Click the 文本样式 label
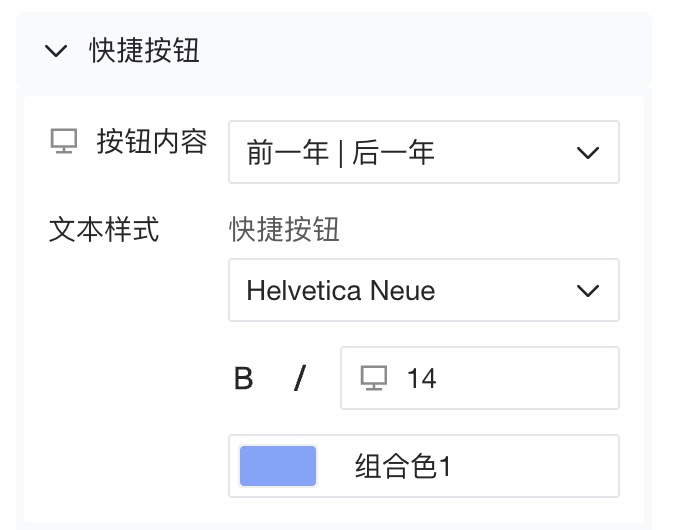 point(104,230)
